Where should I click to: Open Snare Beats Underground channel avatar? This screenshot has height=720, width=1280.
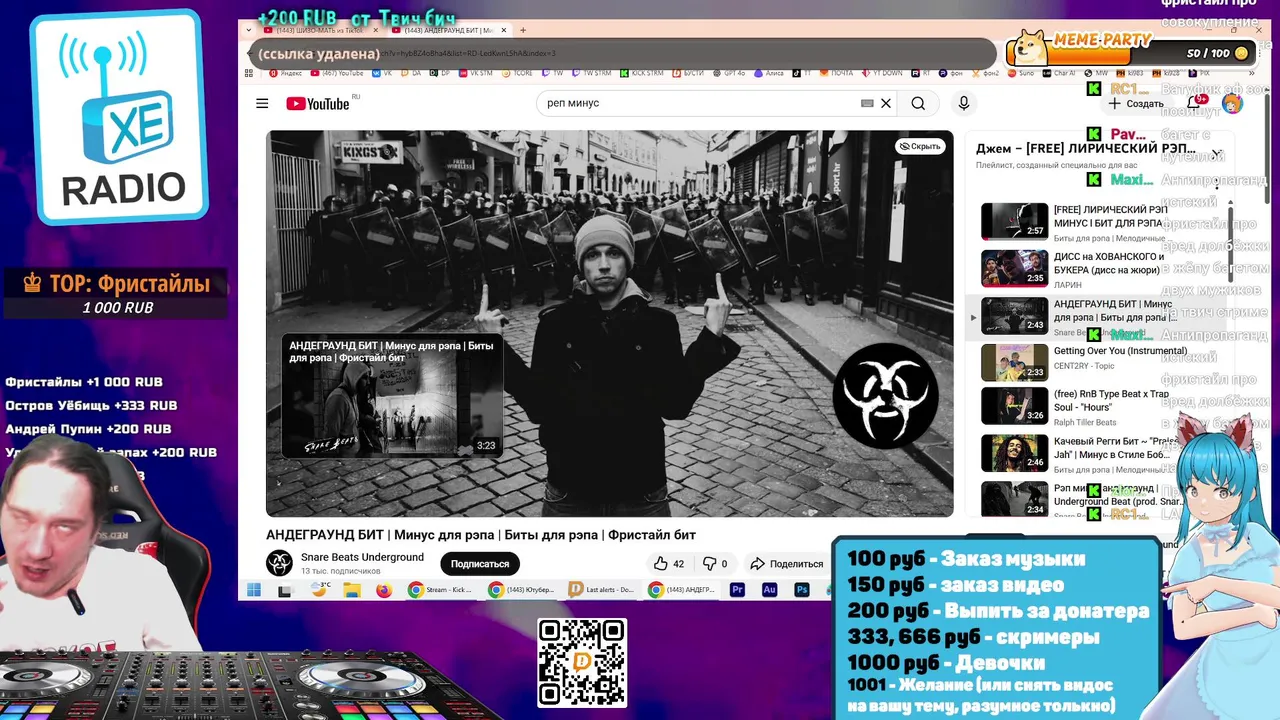pos(280,563)
